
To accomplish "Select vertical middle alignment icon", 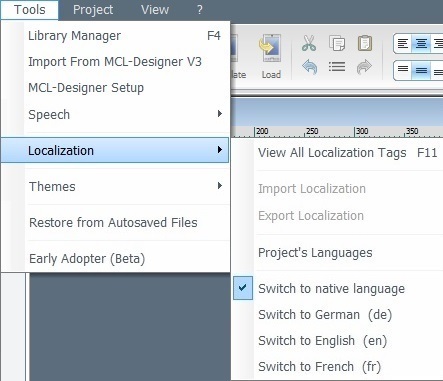I will pos(421,70).
